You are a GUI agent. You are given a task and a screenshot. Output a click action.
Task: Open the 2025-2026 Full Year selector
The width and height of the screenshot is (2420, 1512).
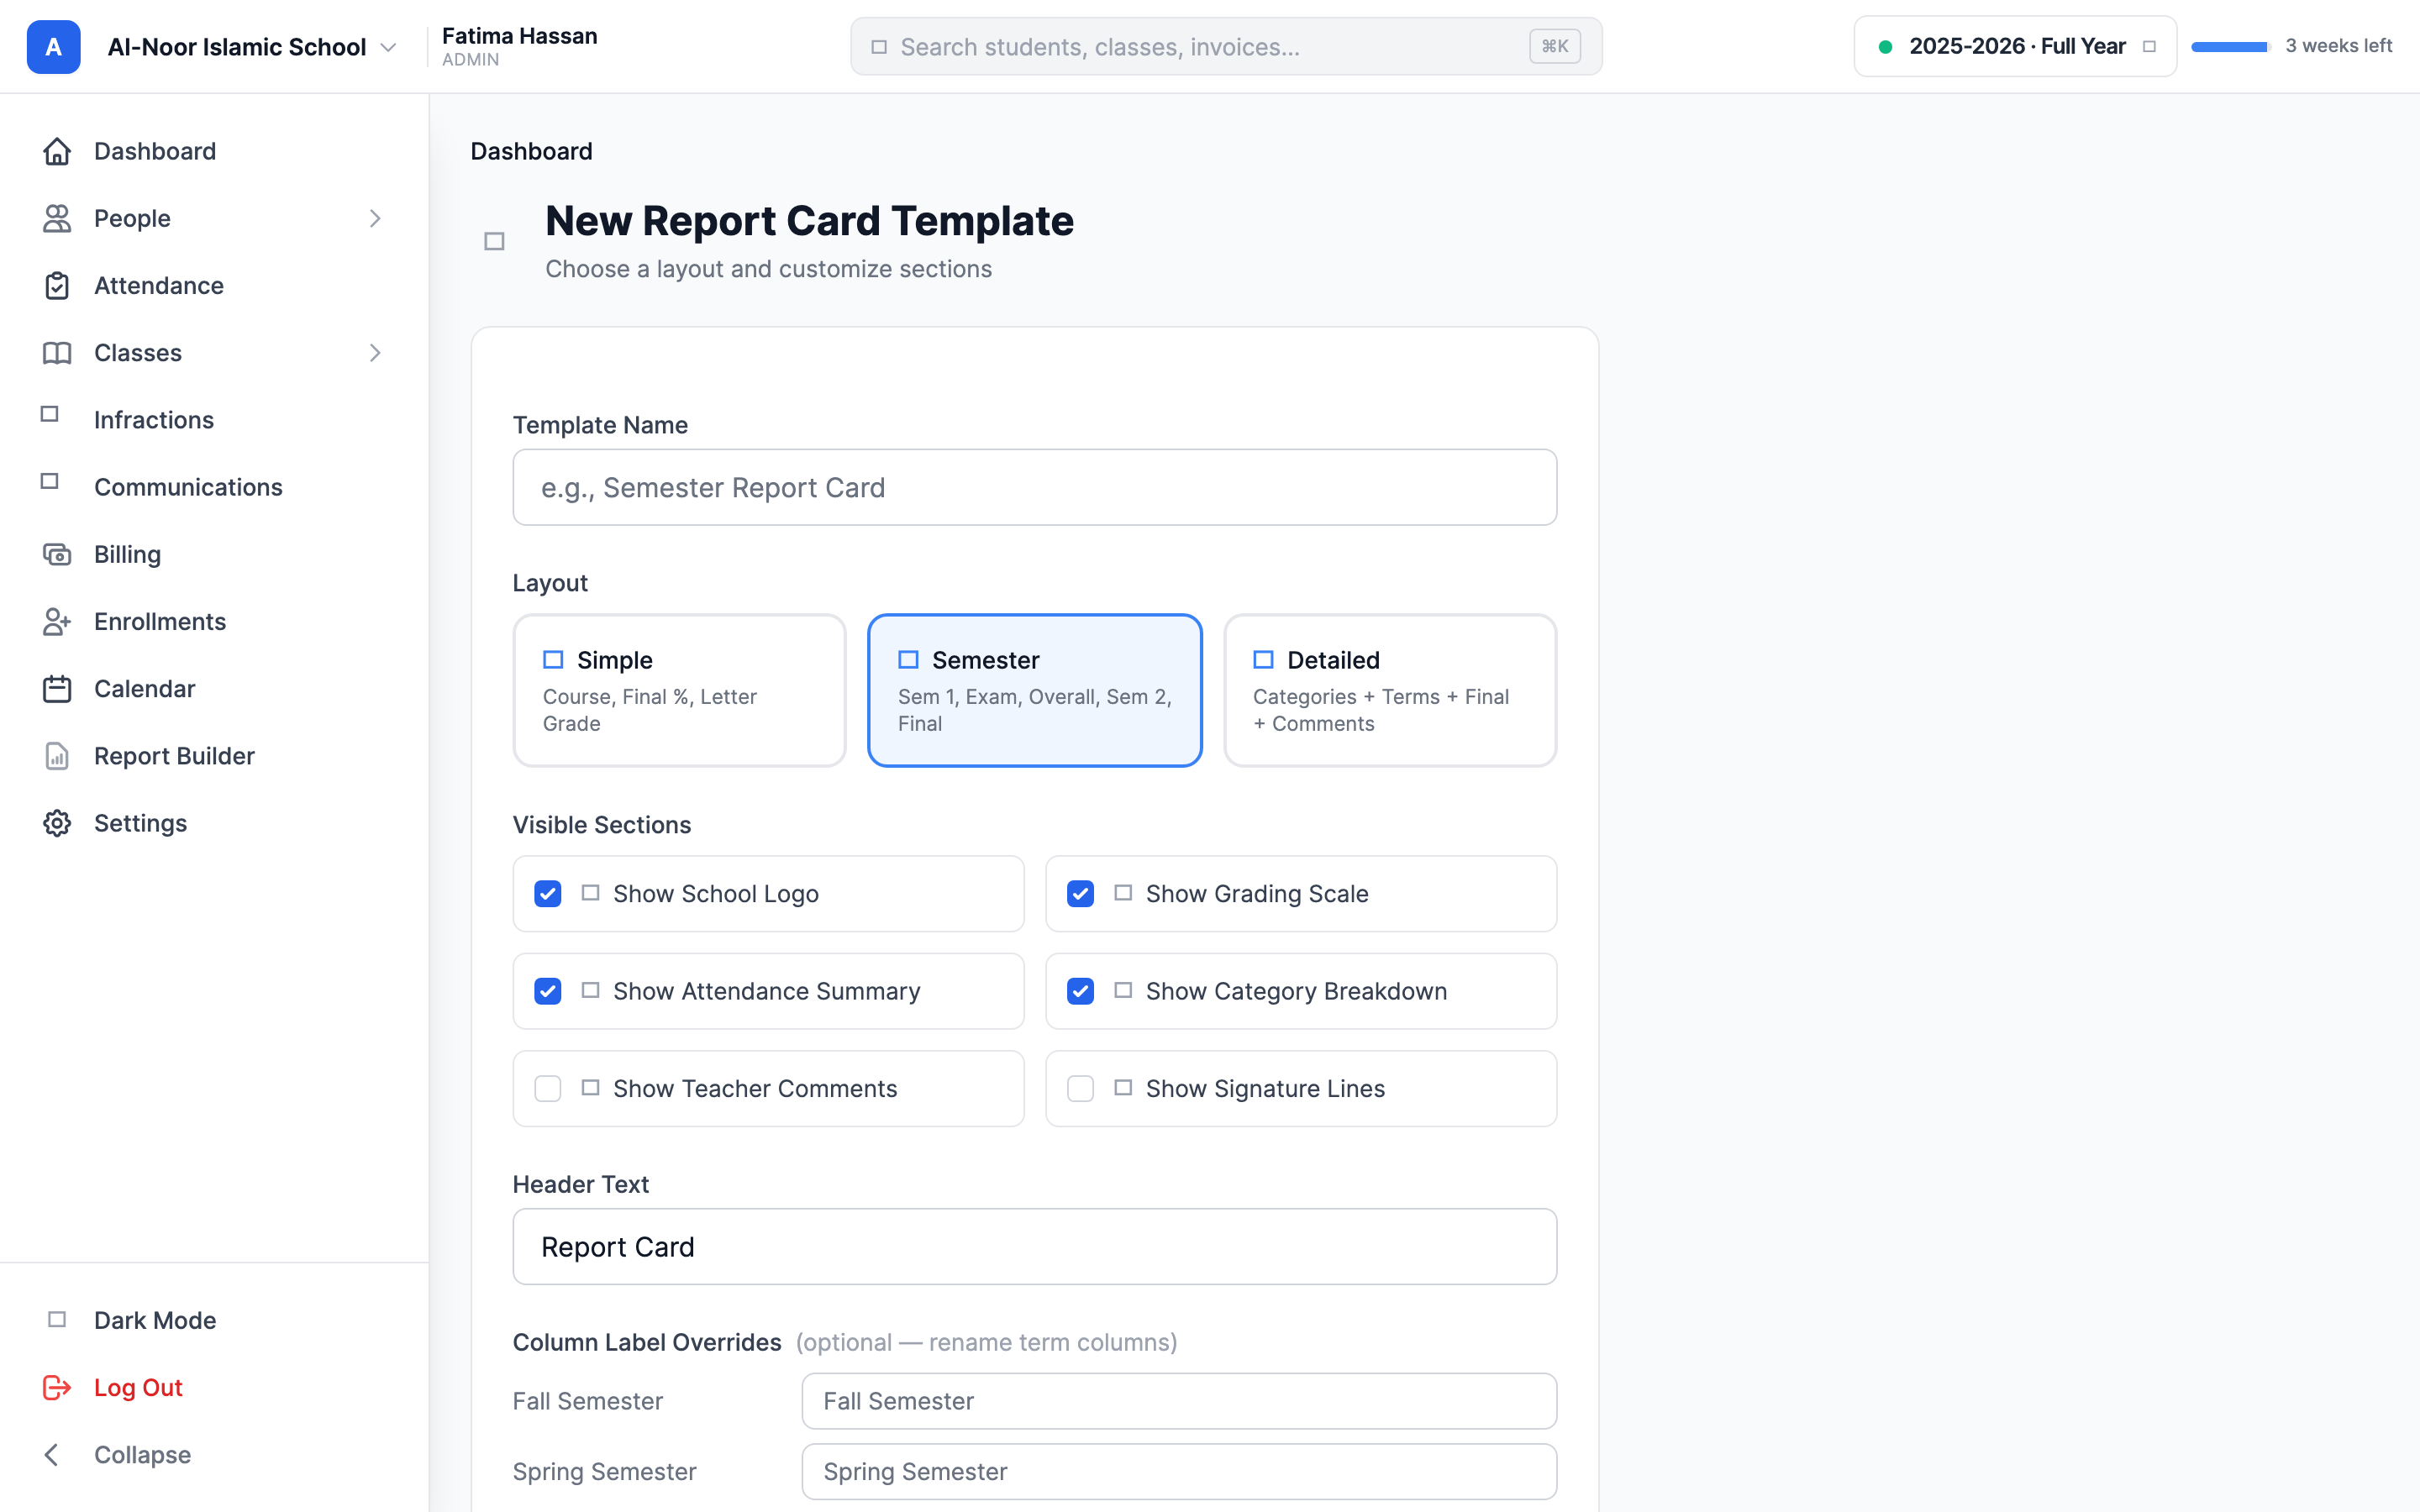point(2015,46)
